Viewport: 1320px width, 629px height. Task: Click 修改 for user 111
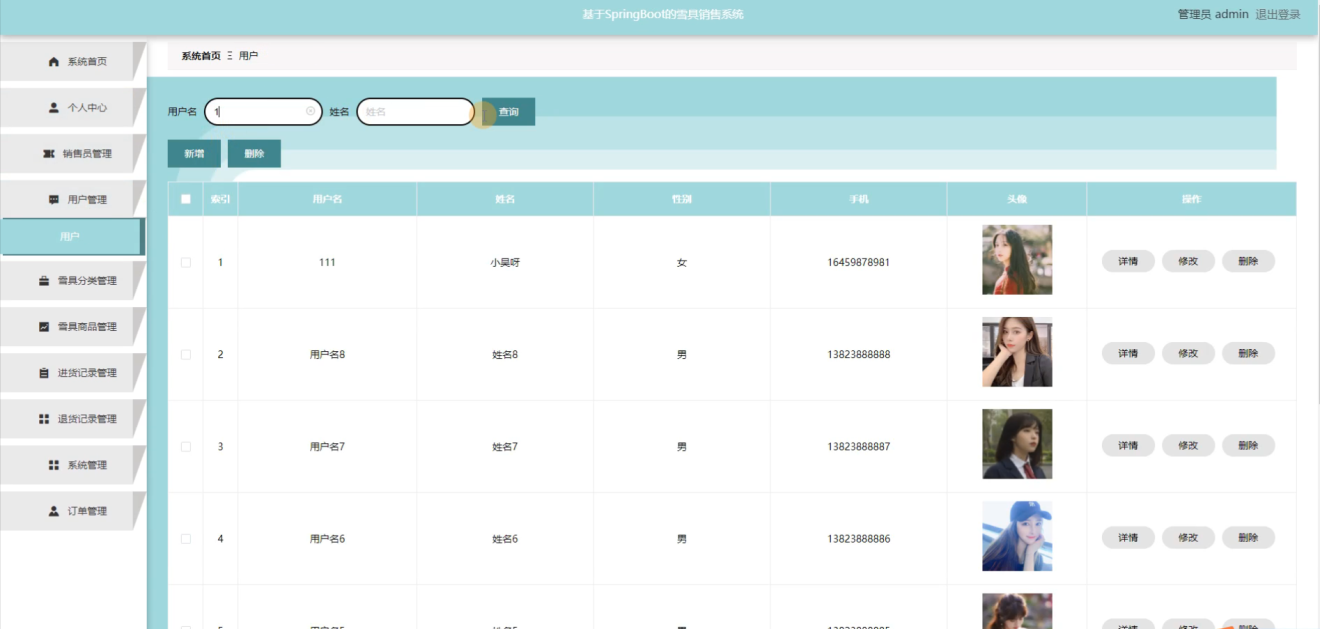tap(1188, 261)
